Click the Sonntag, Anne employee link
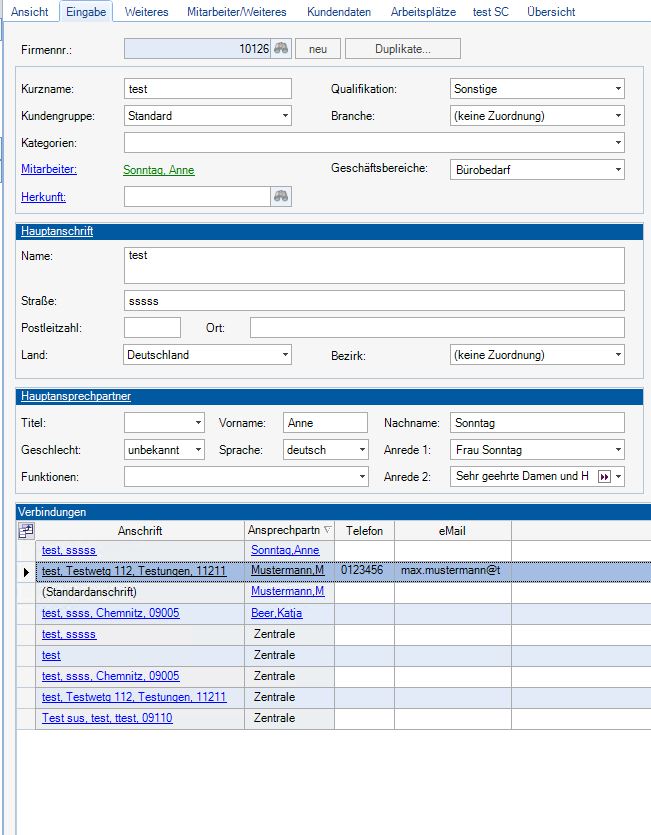 click(x=159, y=171)
